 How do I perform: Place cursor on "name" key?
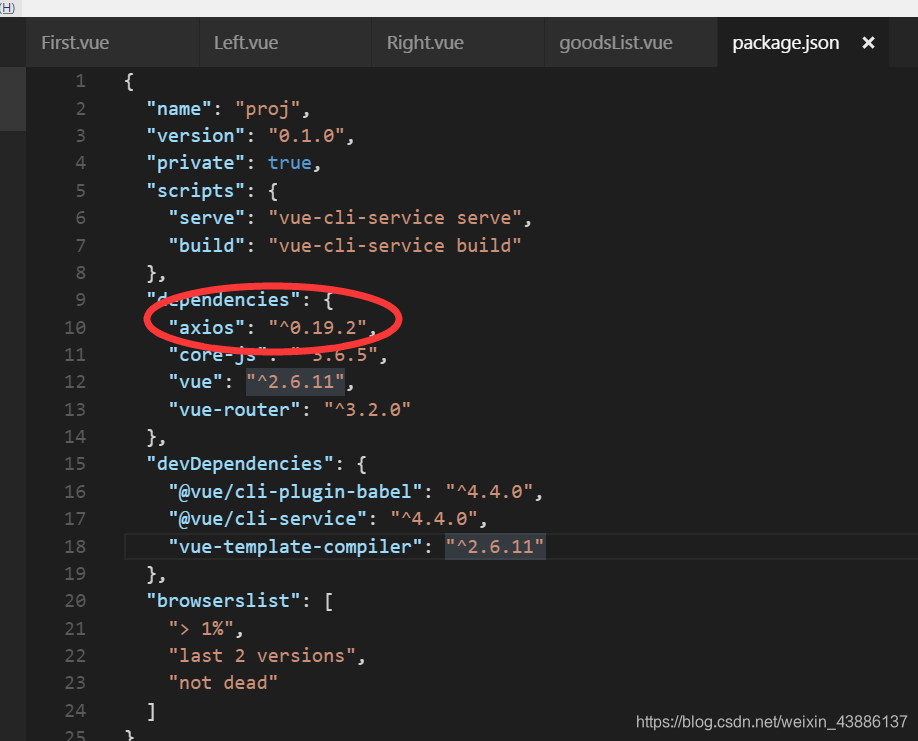[x=179, y=109]
